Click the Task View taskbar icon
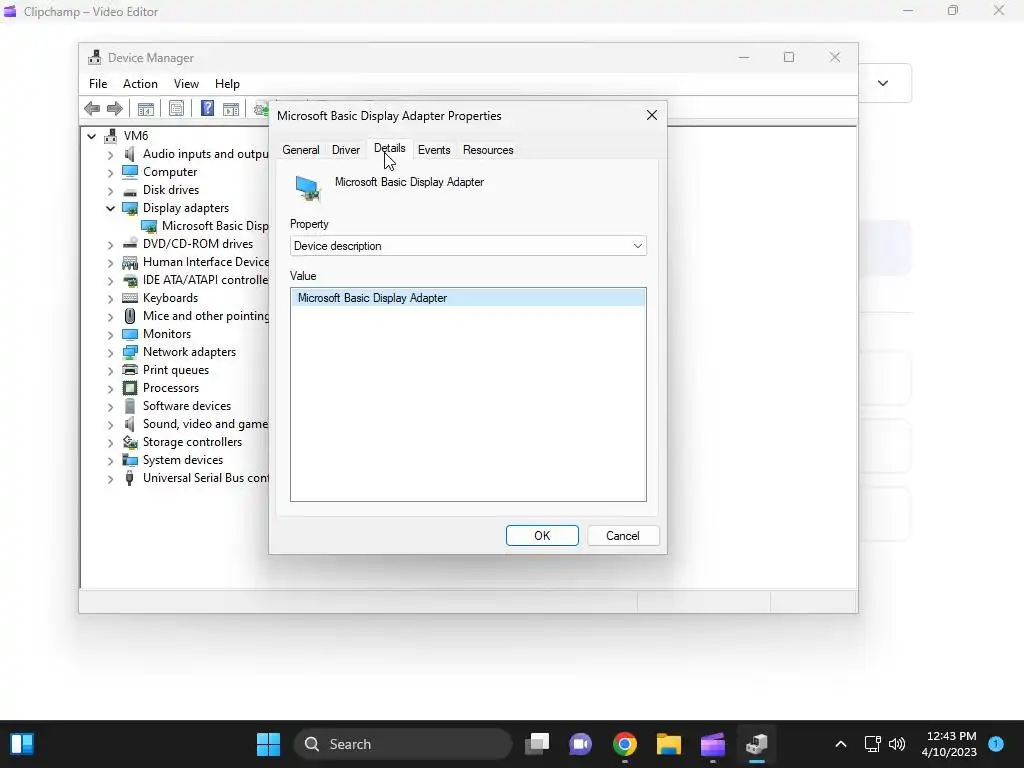 pyautogui.click(x=537, y=744)
